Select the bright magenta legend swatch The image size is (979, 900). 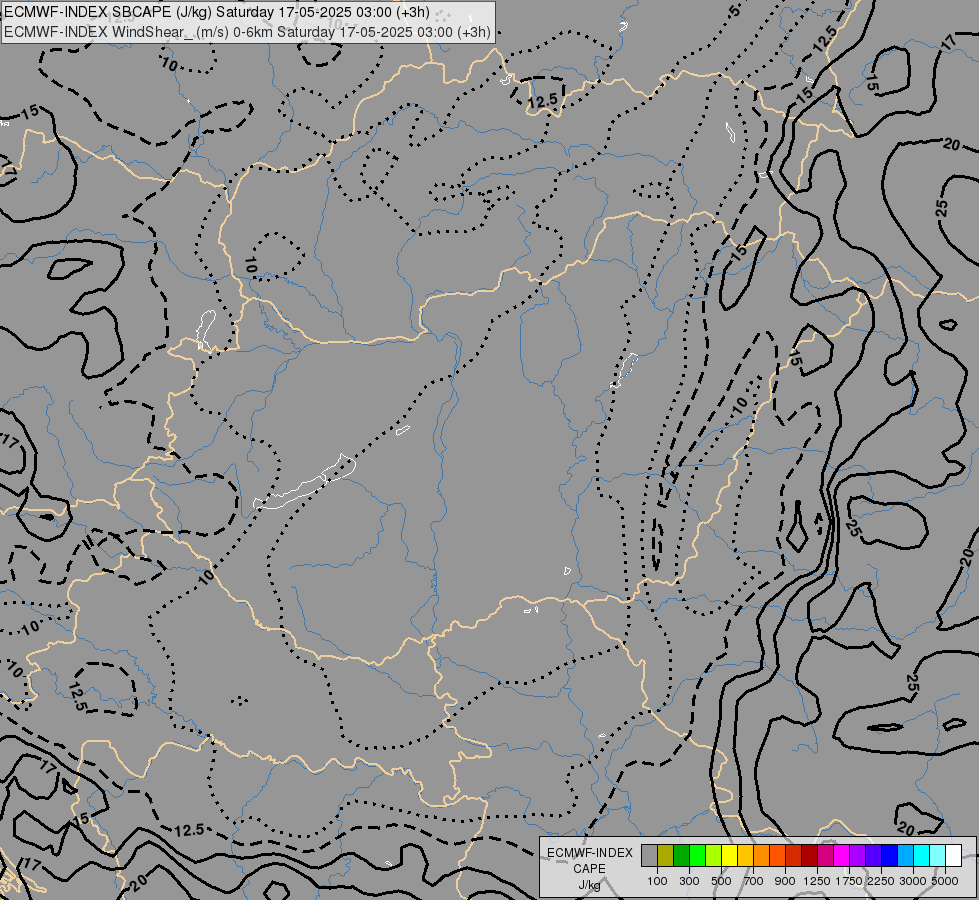[x=841, y=856]
